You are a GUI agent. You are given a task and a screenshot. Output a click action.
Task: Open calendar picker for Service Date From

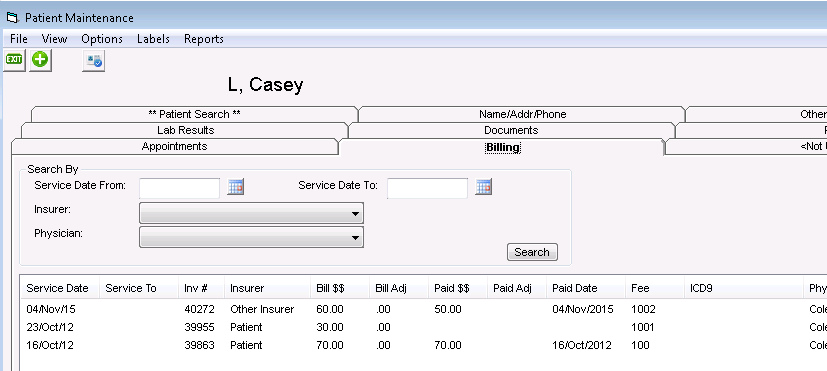(235, 187)
